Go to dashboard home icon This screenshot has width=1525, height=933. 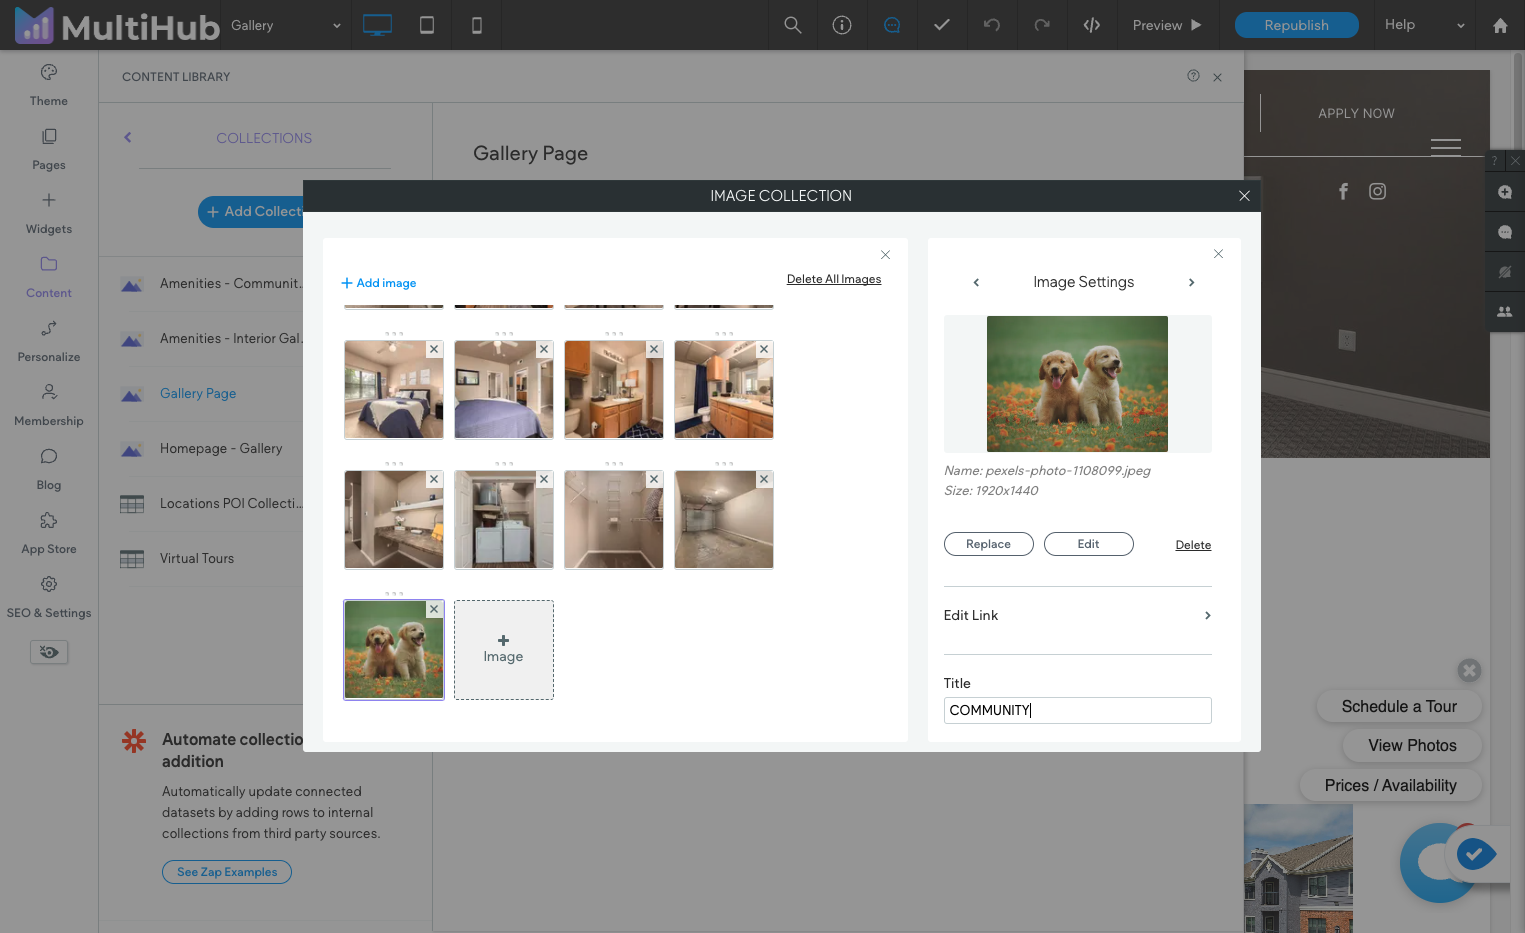(1500, 25)
